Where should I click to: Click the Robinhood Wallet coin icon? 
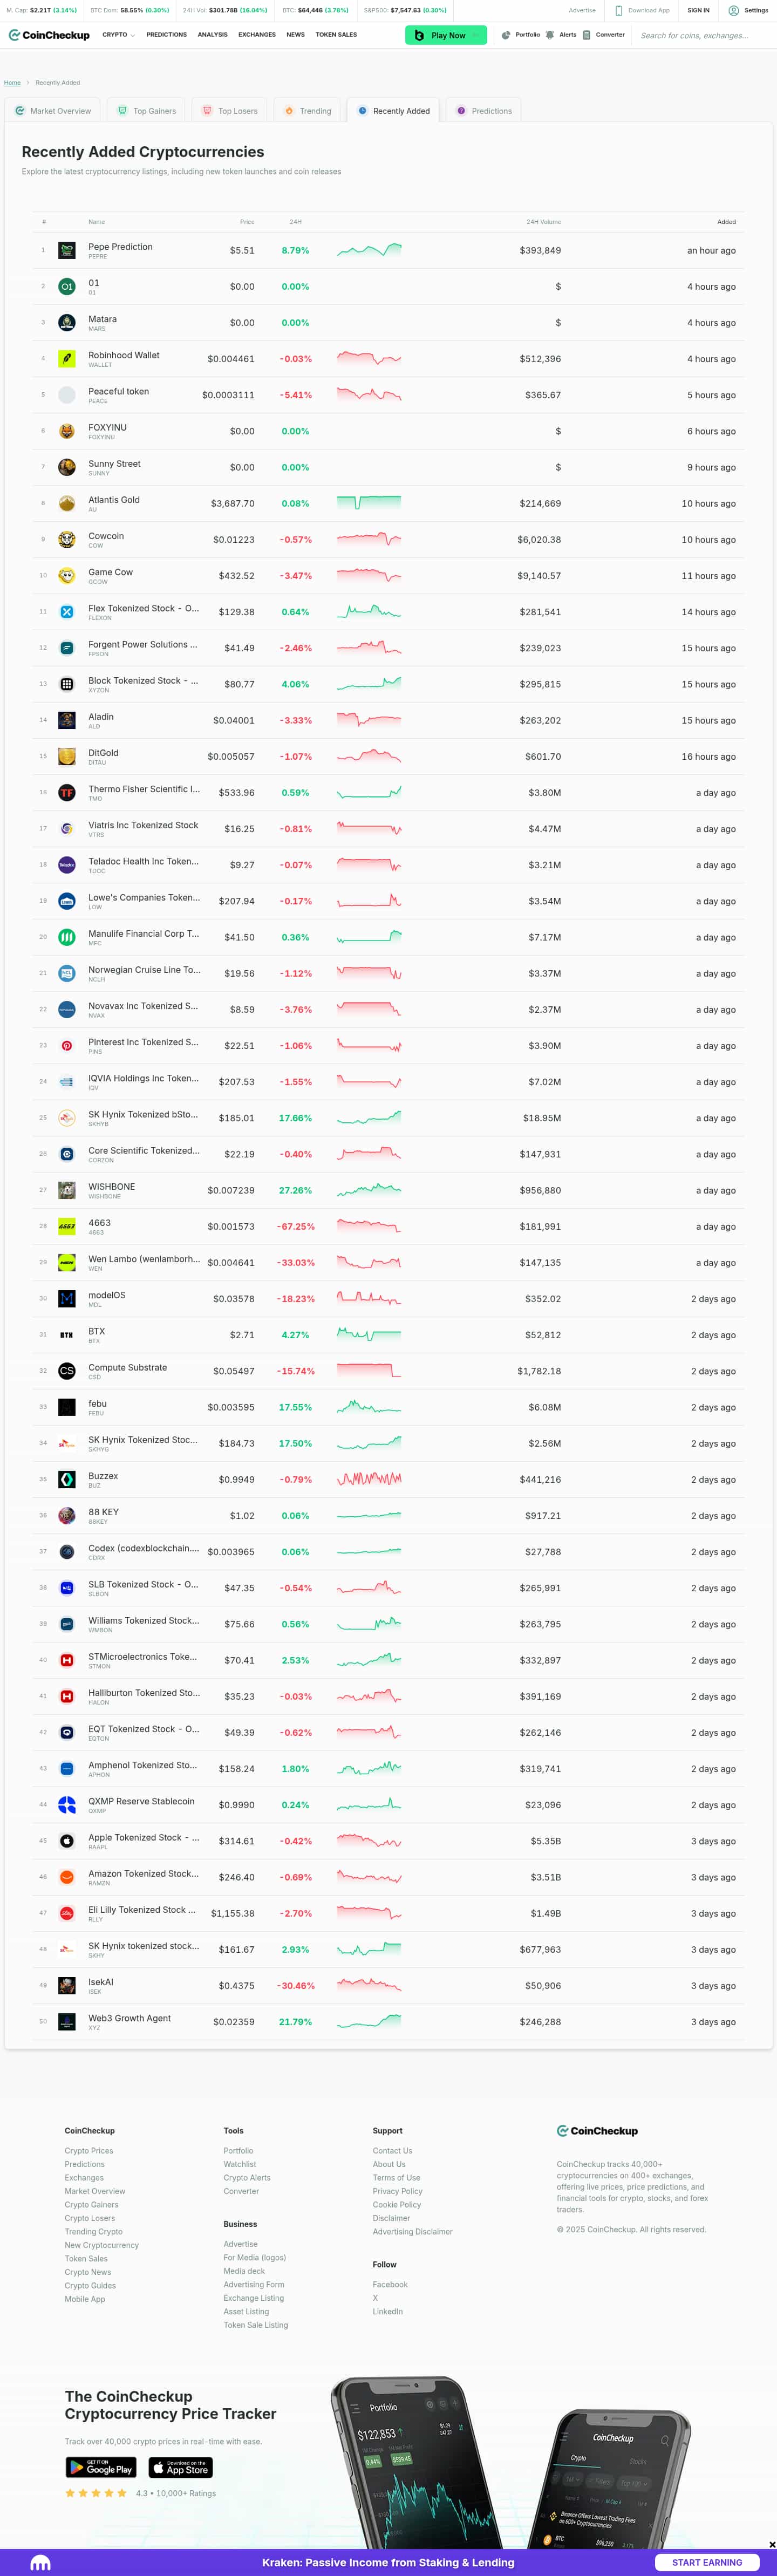pyautogui.click(x=67, y=358)
